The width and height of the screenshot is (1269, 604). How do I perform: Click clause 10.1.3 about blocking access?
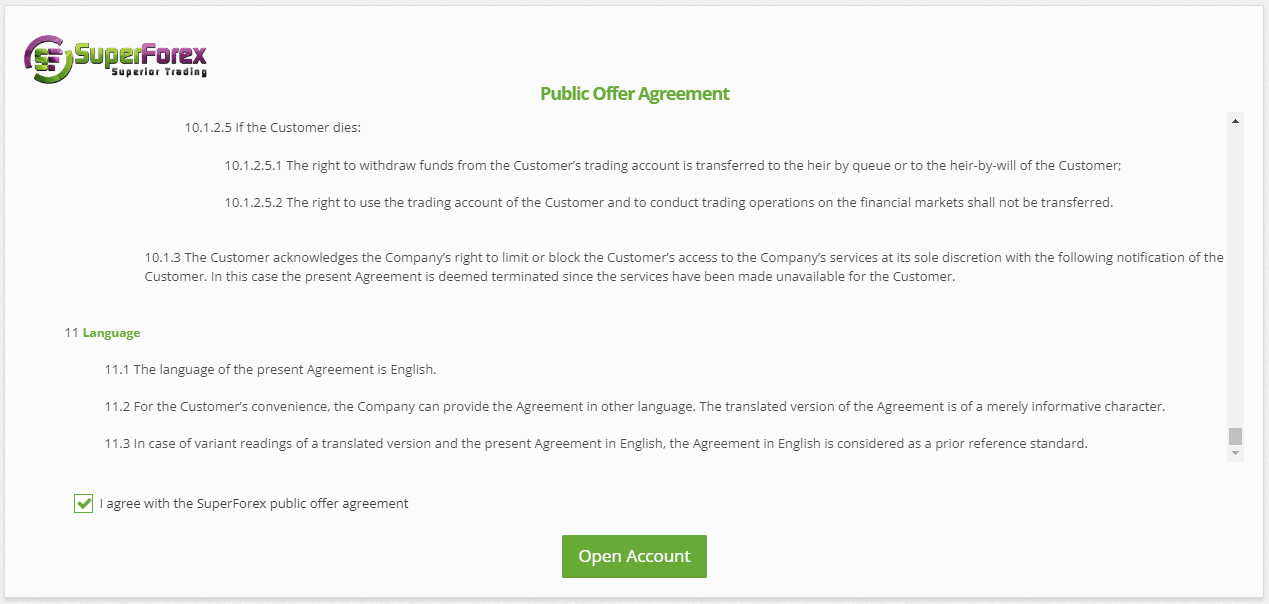coord(684,267)
